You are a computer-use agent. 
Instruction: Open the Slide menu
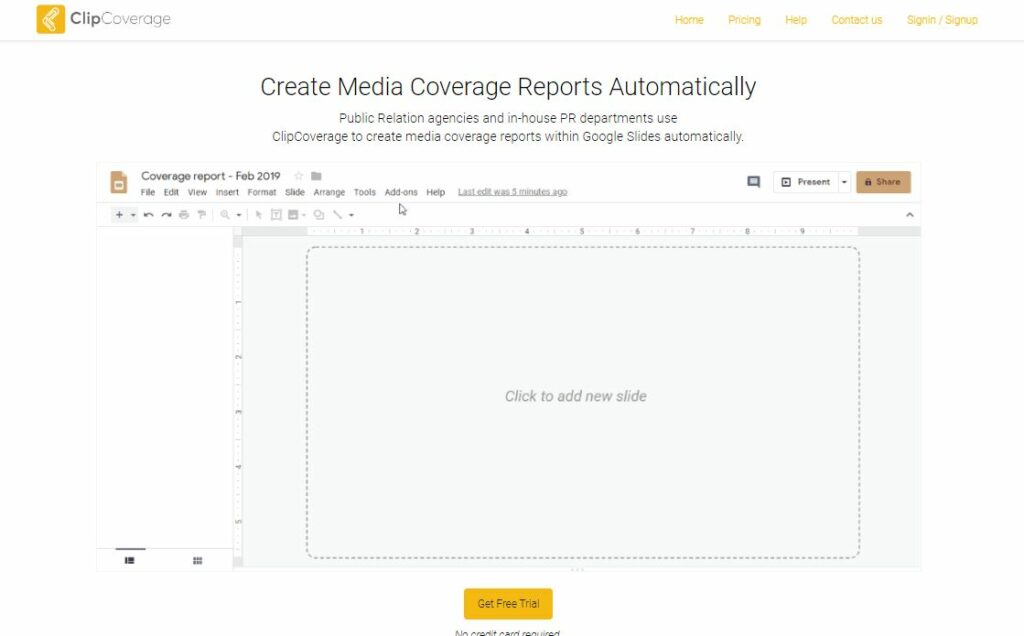click(295, 192)
